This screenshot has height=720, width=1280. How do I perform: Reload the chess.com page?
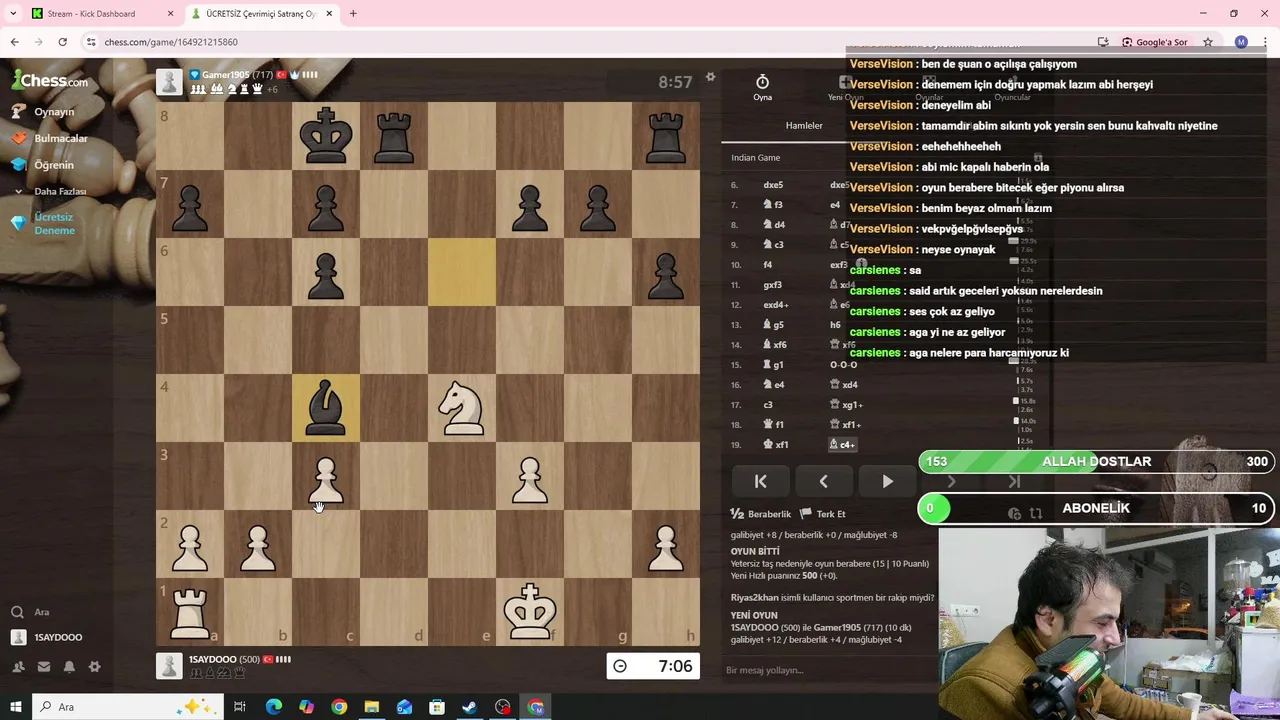coord(62,42)
